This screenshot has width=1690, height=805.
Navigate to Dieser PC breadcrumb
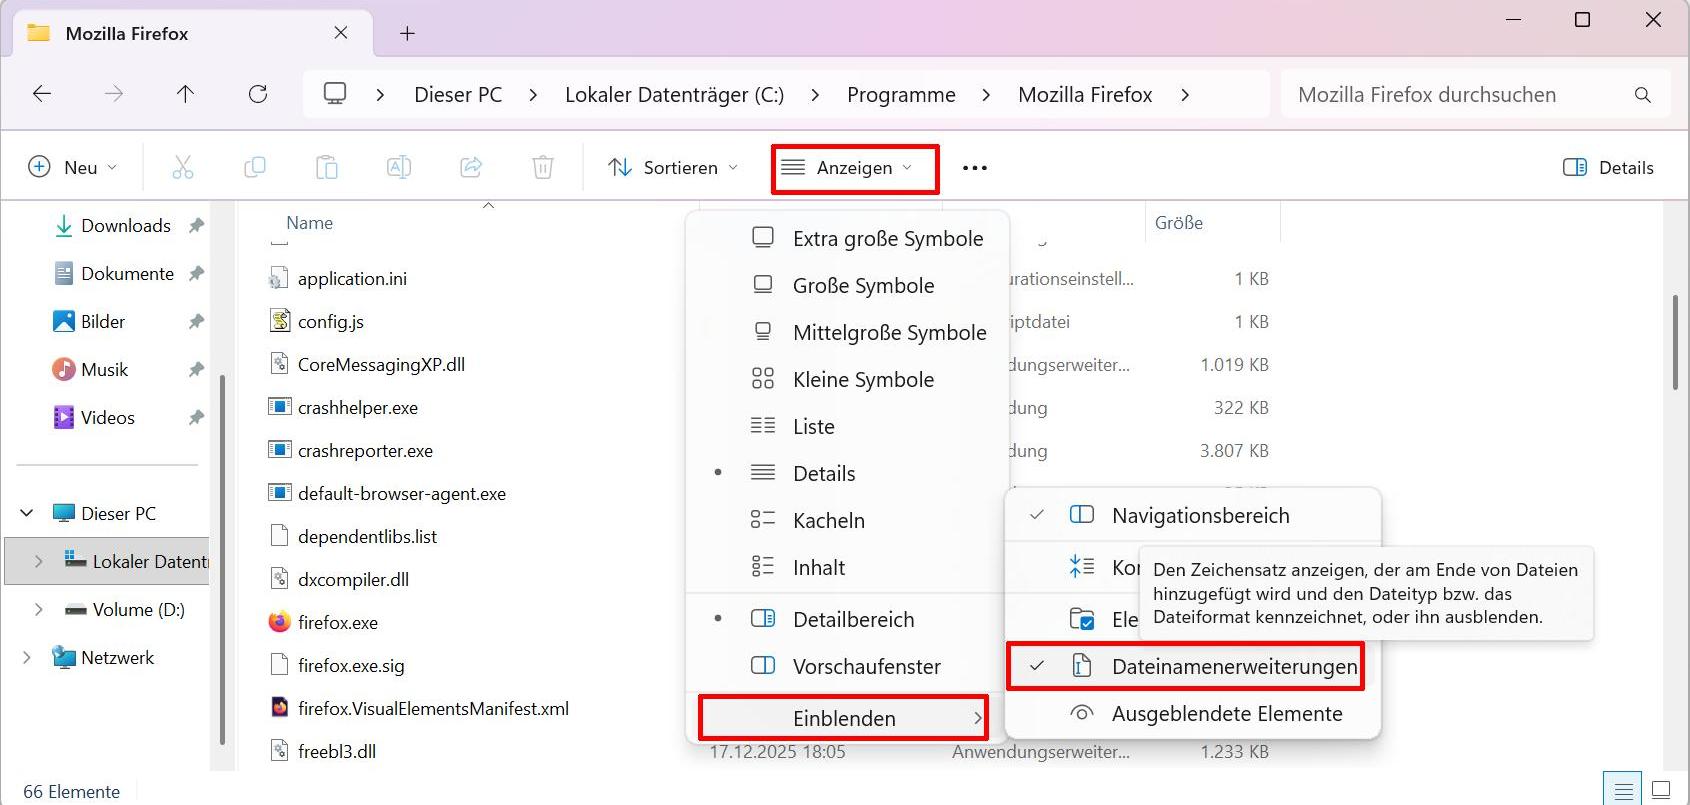[458, 95]
